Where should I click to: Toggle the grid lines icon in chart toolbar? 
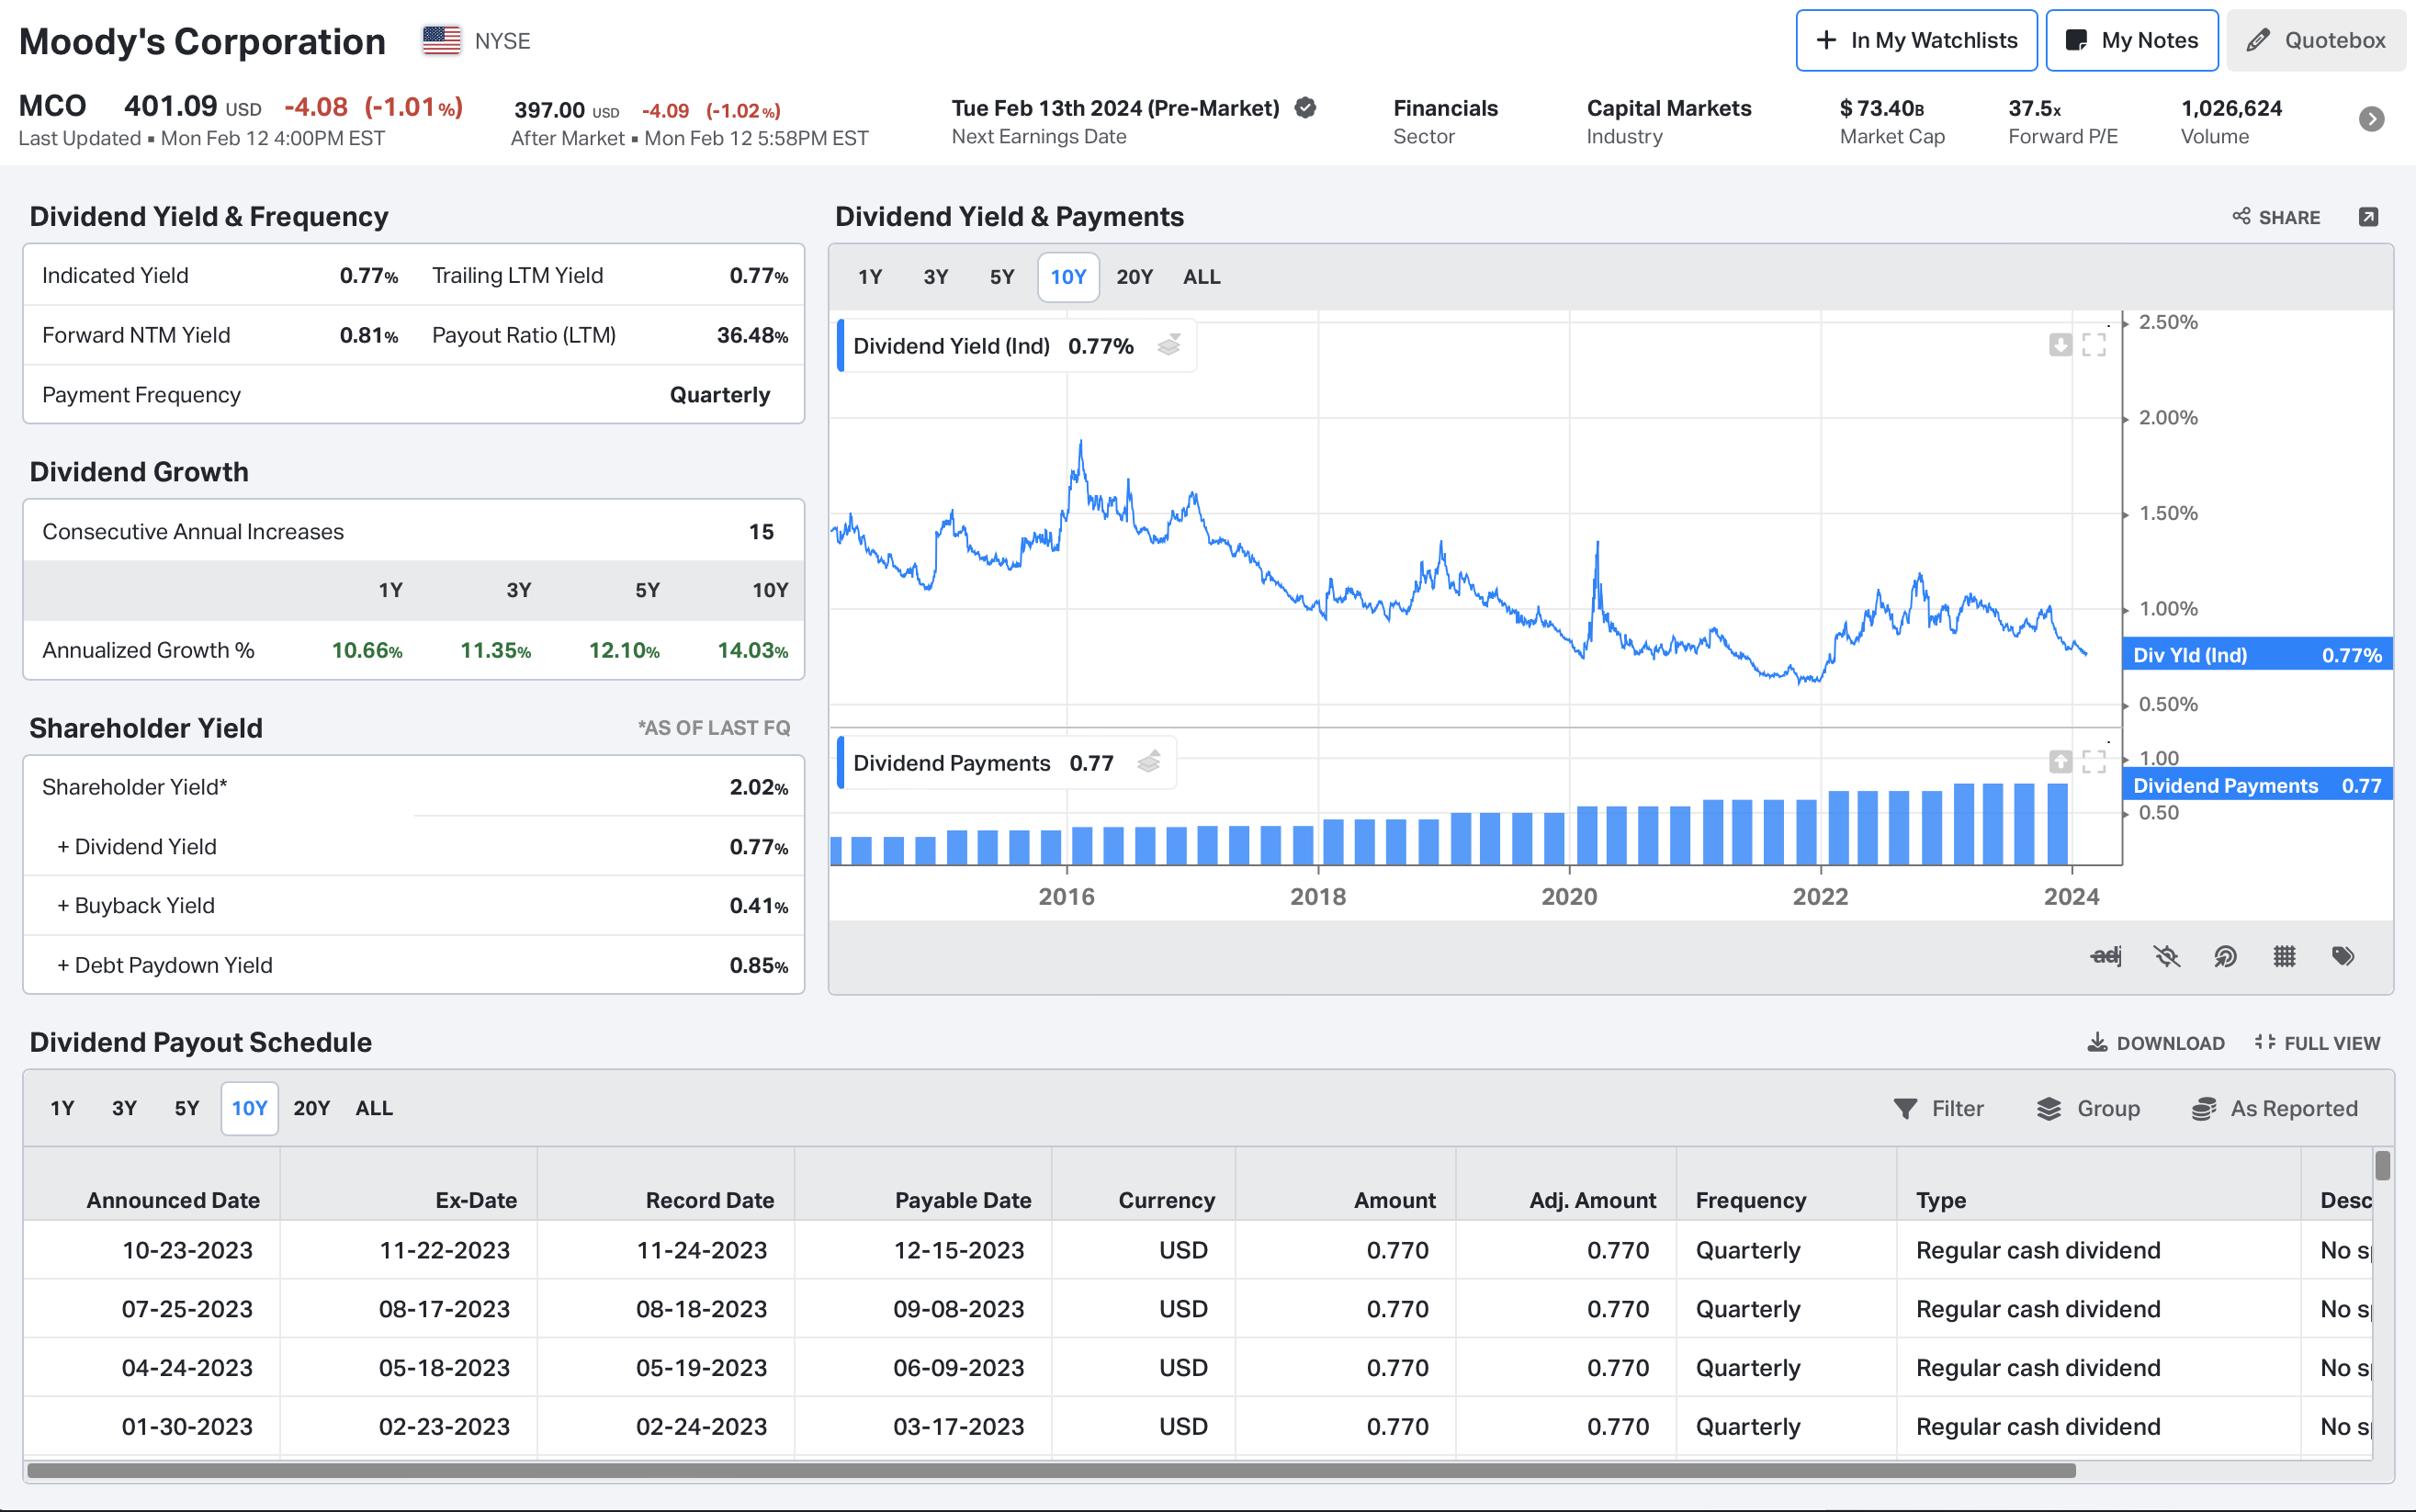coord(2284,956)
